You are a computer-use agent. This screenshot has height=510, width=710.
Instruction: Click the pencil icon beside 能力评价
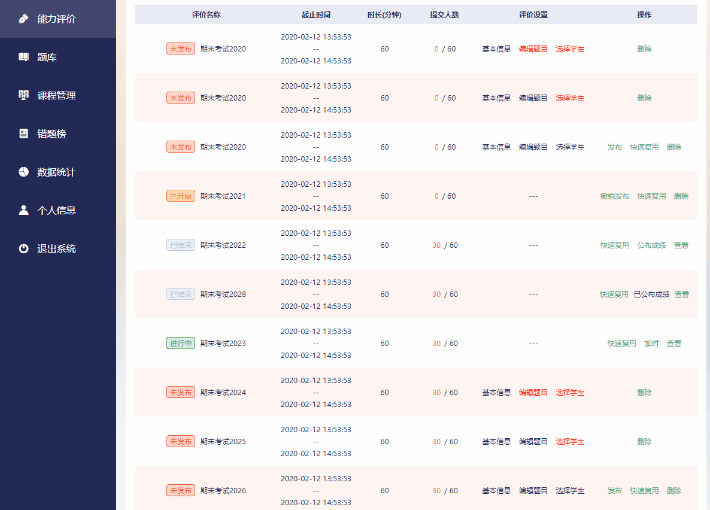[x=24, y=19]
